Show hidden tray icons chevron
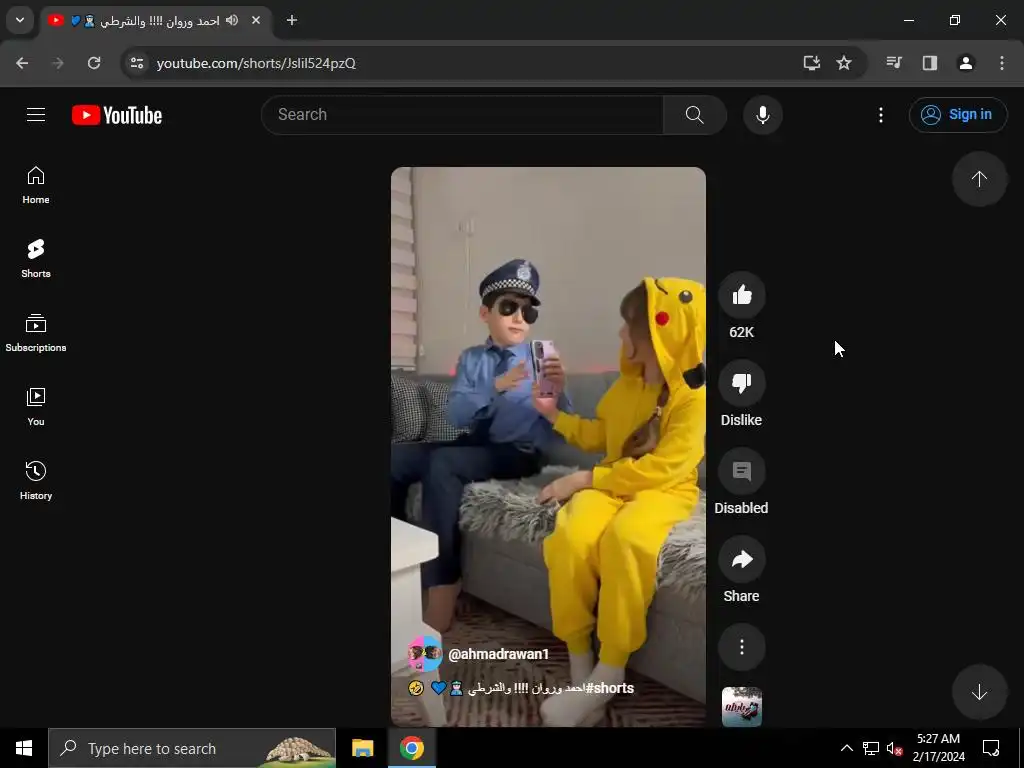The width and height of the screenshot is (1024, 768). point(846,748)
